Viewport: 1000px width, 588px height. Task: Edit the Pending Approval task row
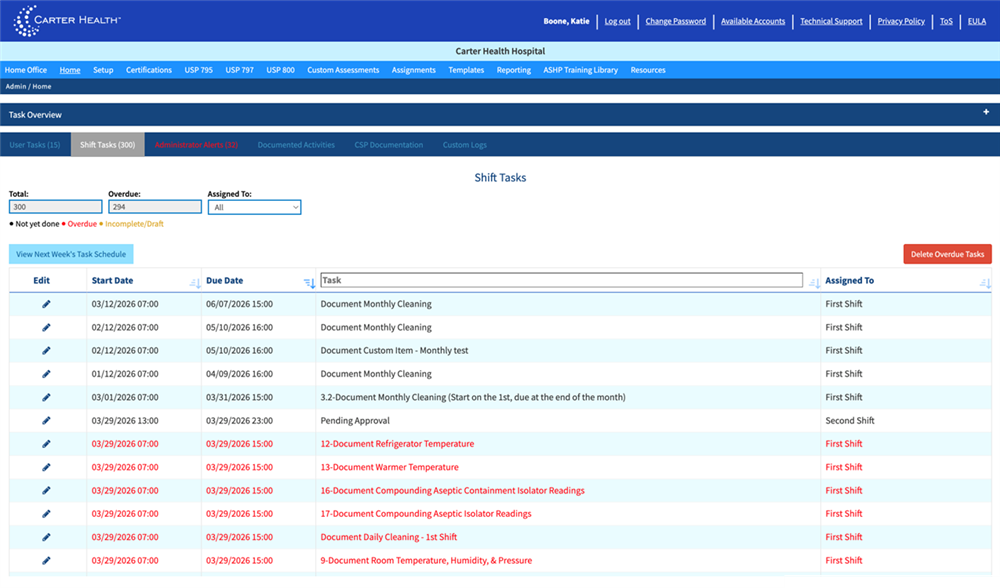(x=46, y=421)
